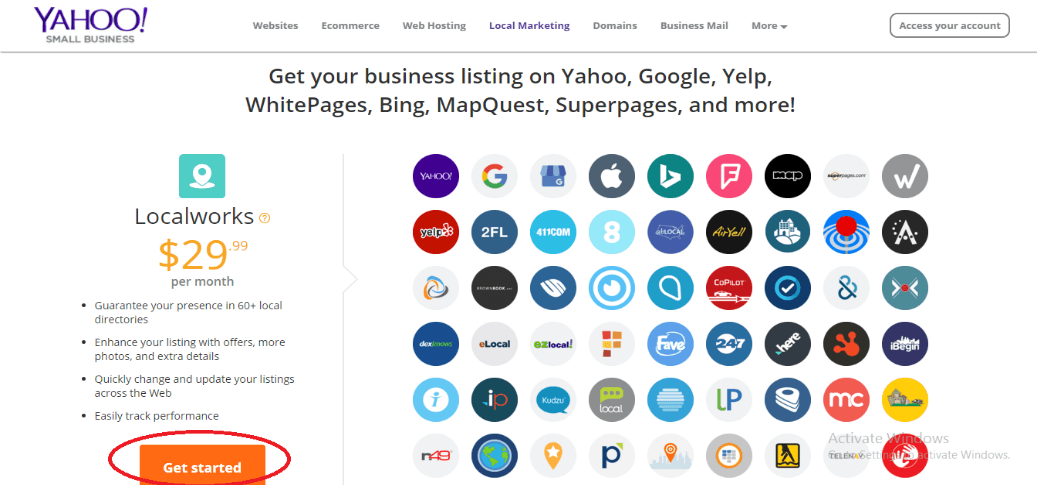Select the blue striped globe icon
The width and height of the screenshot is (1037, 485).
coord(671,400)
